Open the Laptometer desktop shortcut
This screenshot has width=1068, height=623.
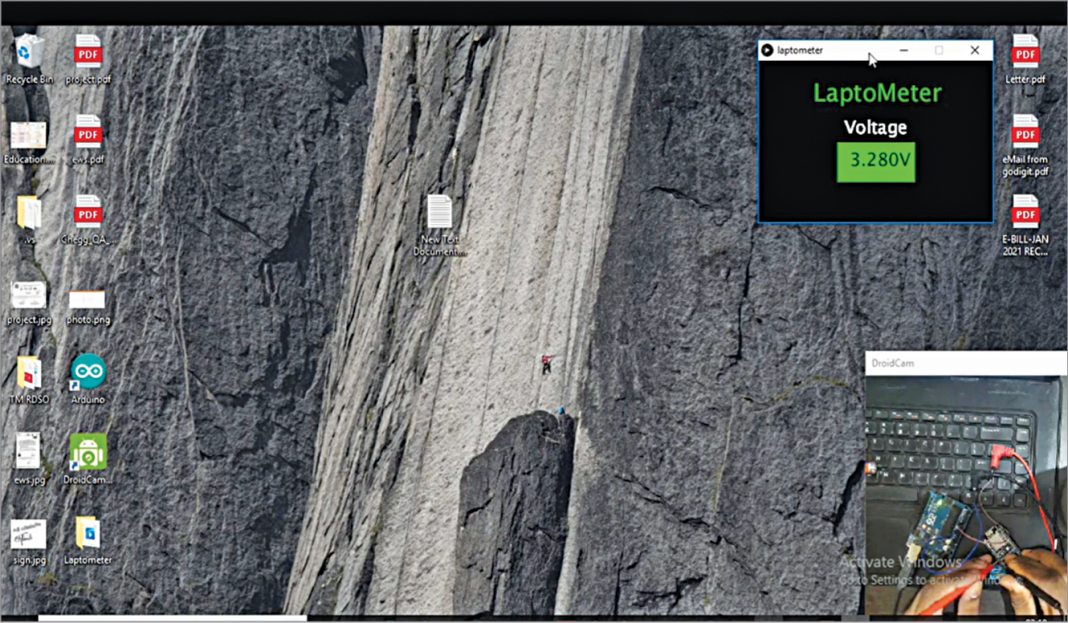(x=87, y=535)
